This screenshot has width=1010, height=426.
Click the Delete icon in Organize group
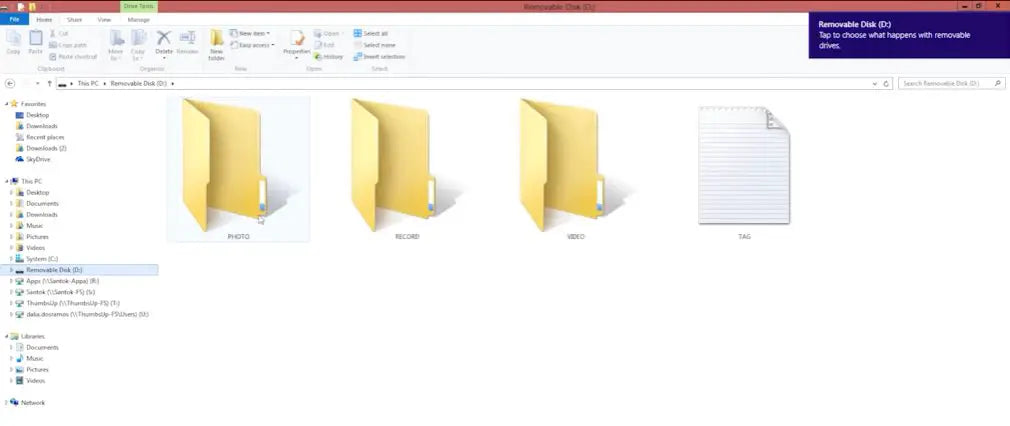(164, 44)
